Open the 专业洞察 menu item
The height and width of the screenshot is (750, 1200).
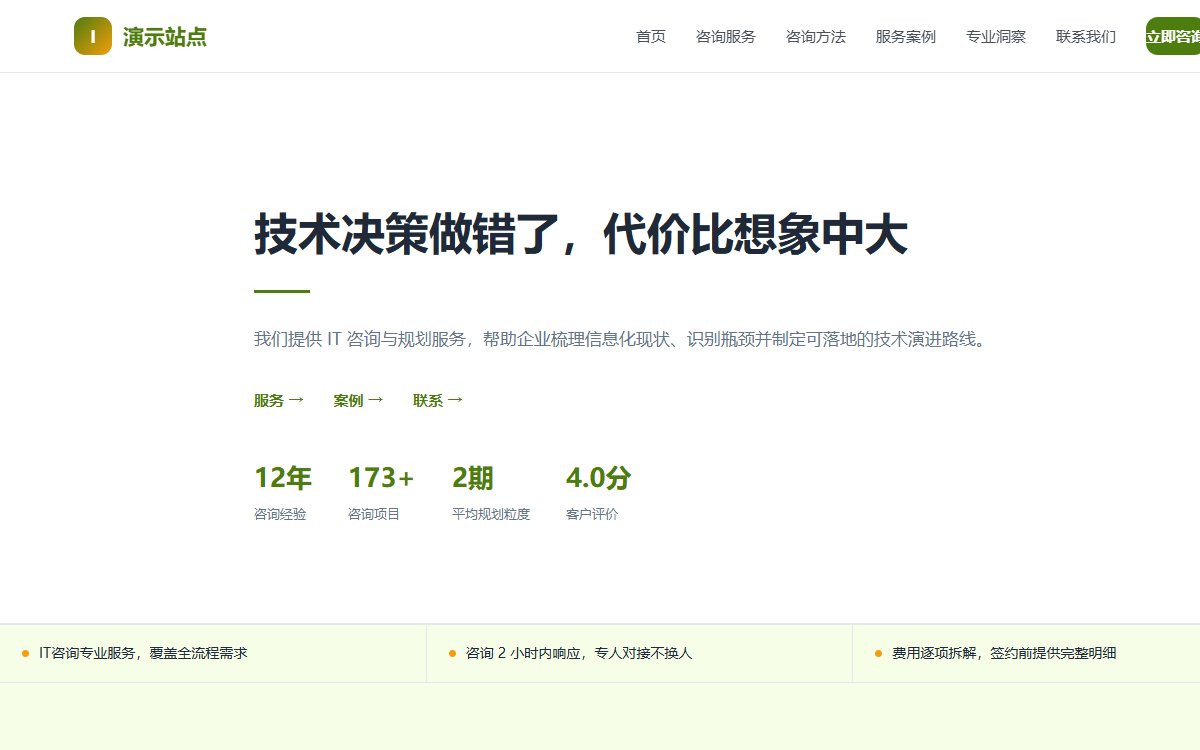tap(996, 37)
